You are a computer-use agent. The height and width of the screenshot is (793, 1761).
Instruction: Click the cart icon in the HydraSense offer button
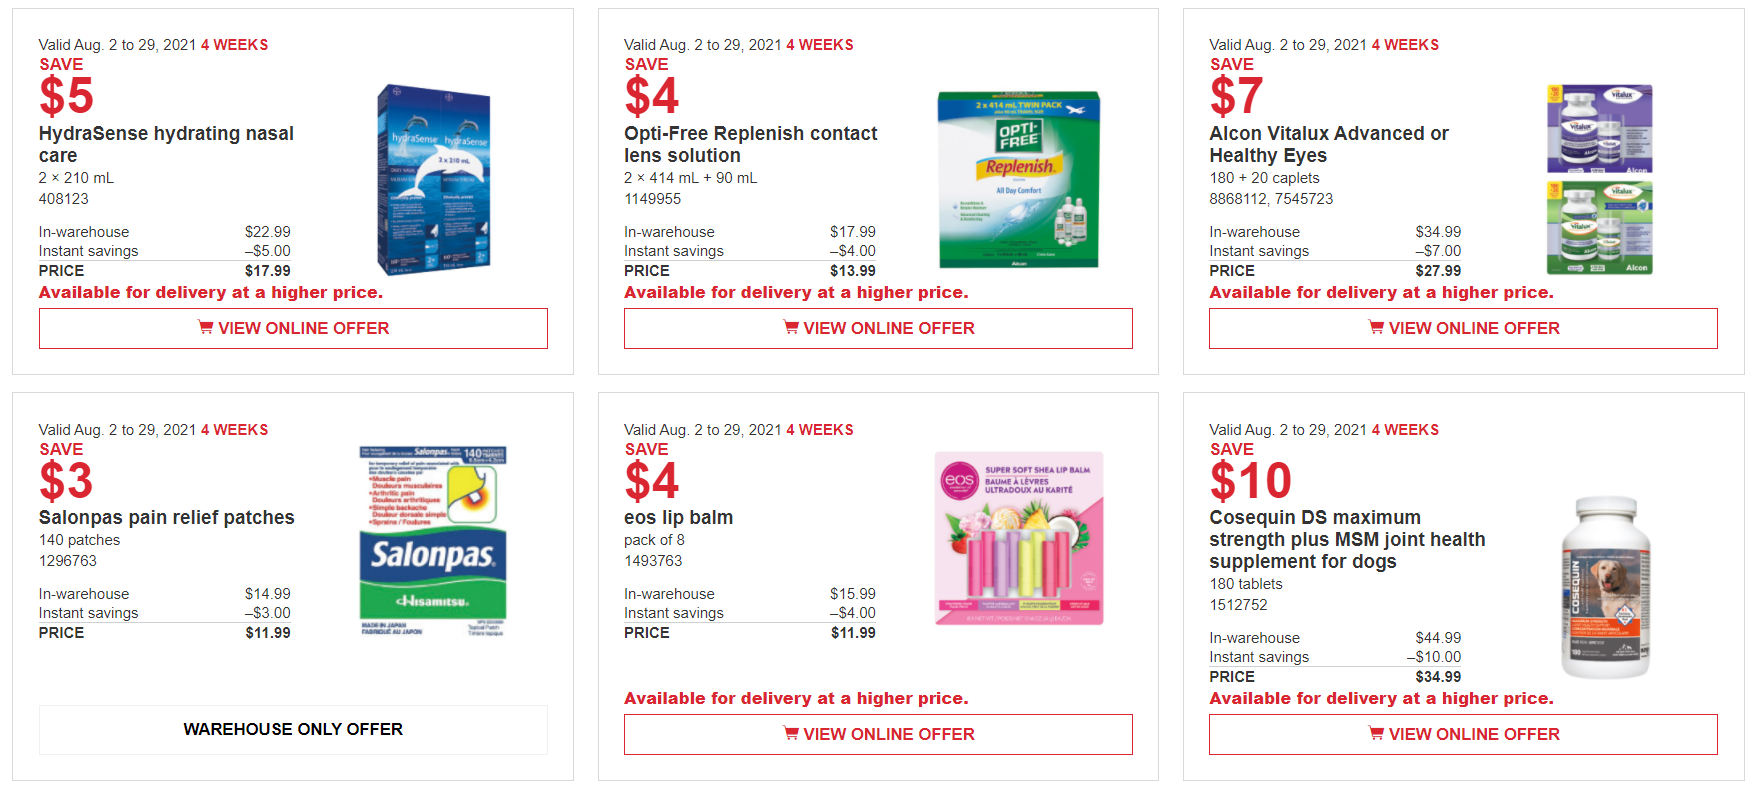click(206, 327)
